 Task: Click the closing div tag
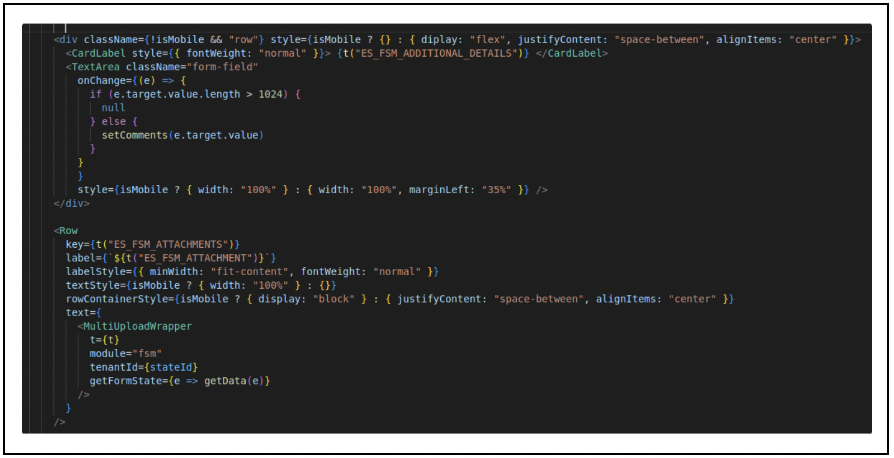tap(71, 203)
